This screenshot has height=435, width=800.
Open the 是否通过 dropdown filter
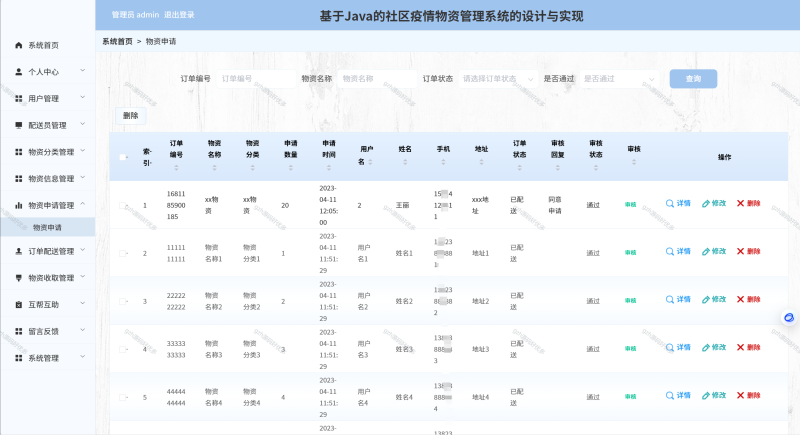coord(619,79)
